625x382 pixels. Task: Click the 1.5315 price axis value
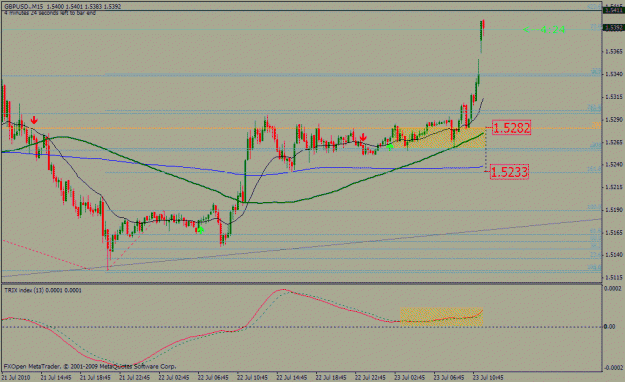[613, 97]
